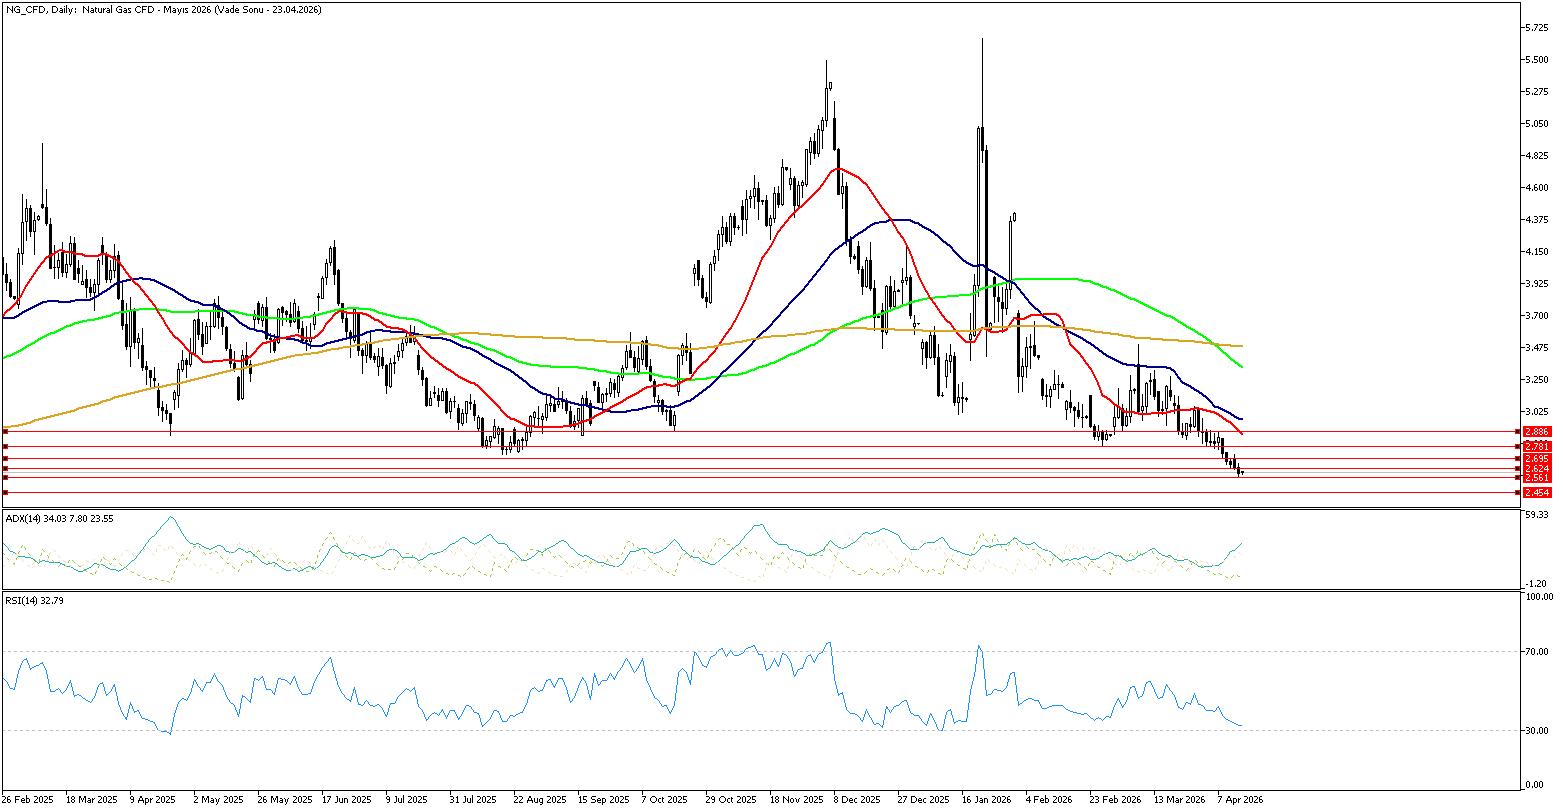Screen dimensions: 1563x811
Task: Click the 31 Jul 2025 date label
Action: coord(471,800)
